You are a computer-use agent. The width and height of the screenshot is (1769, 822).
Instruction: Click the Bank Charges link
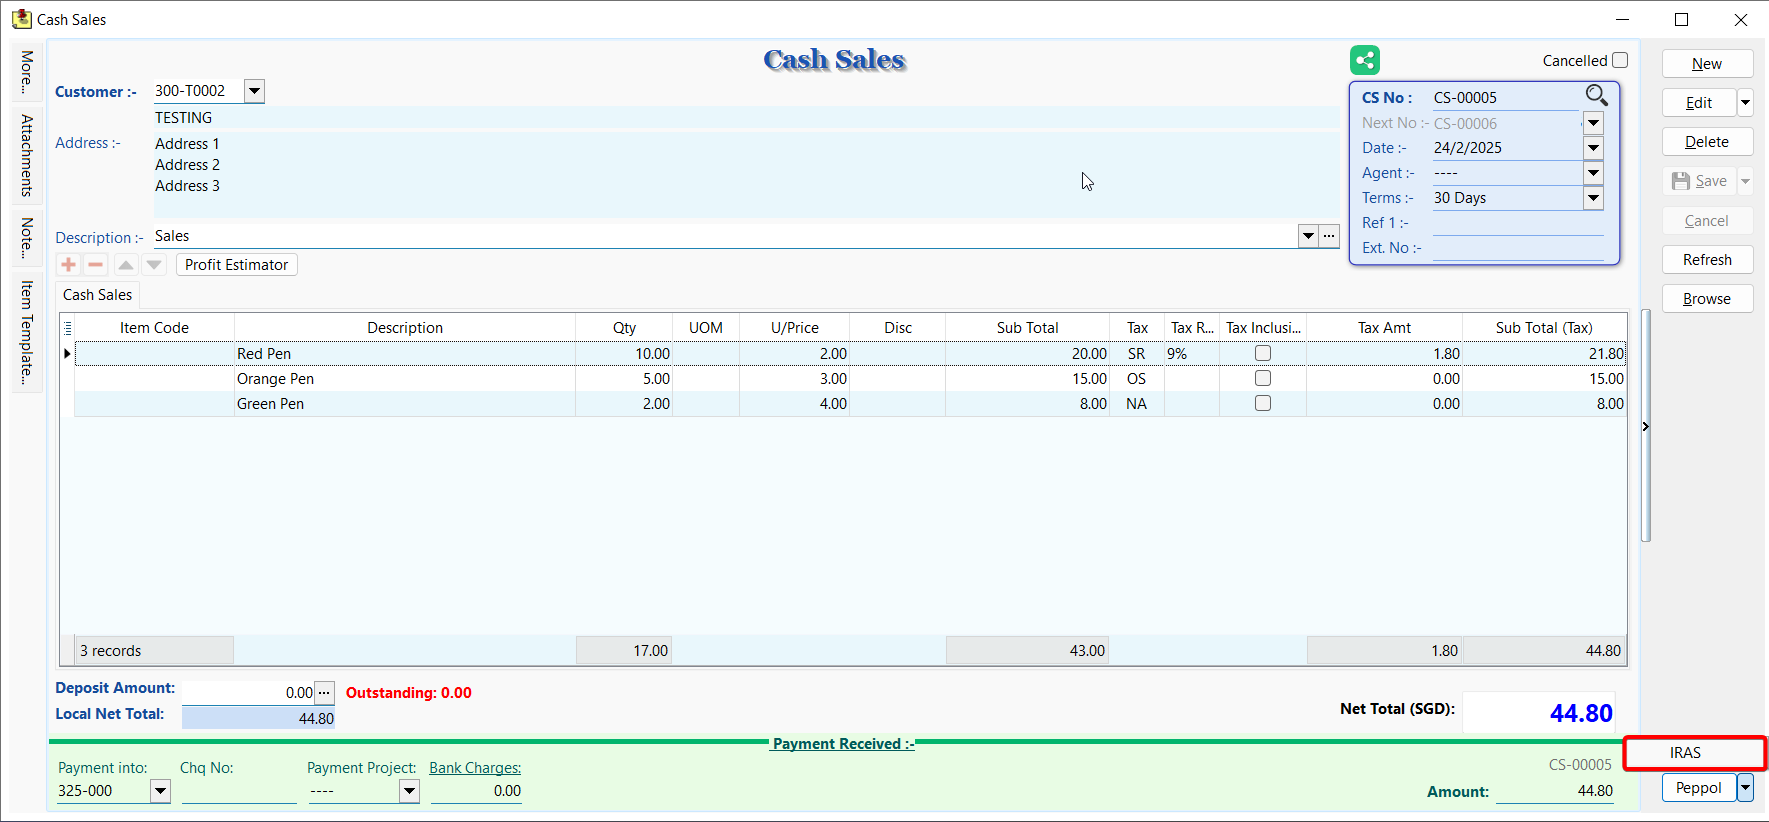[475, 768]
